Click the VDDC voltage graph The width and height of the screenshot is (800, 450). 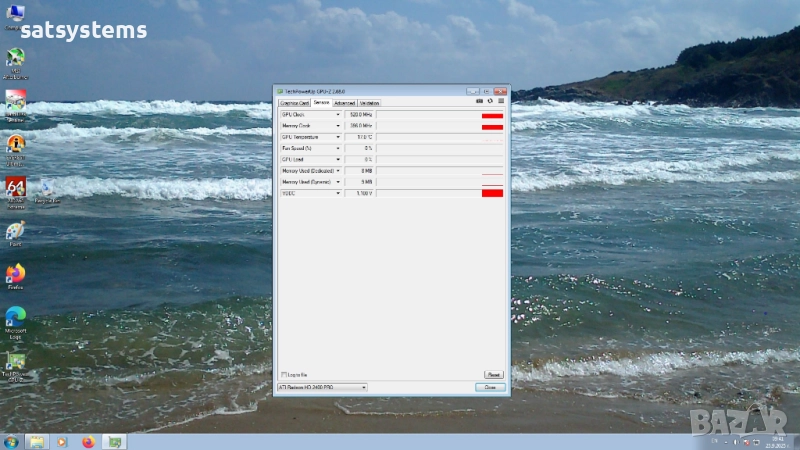click(440, 193)
